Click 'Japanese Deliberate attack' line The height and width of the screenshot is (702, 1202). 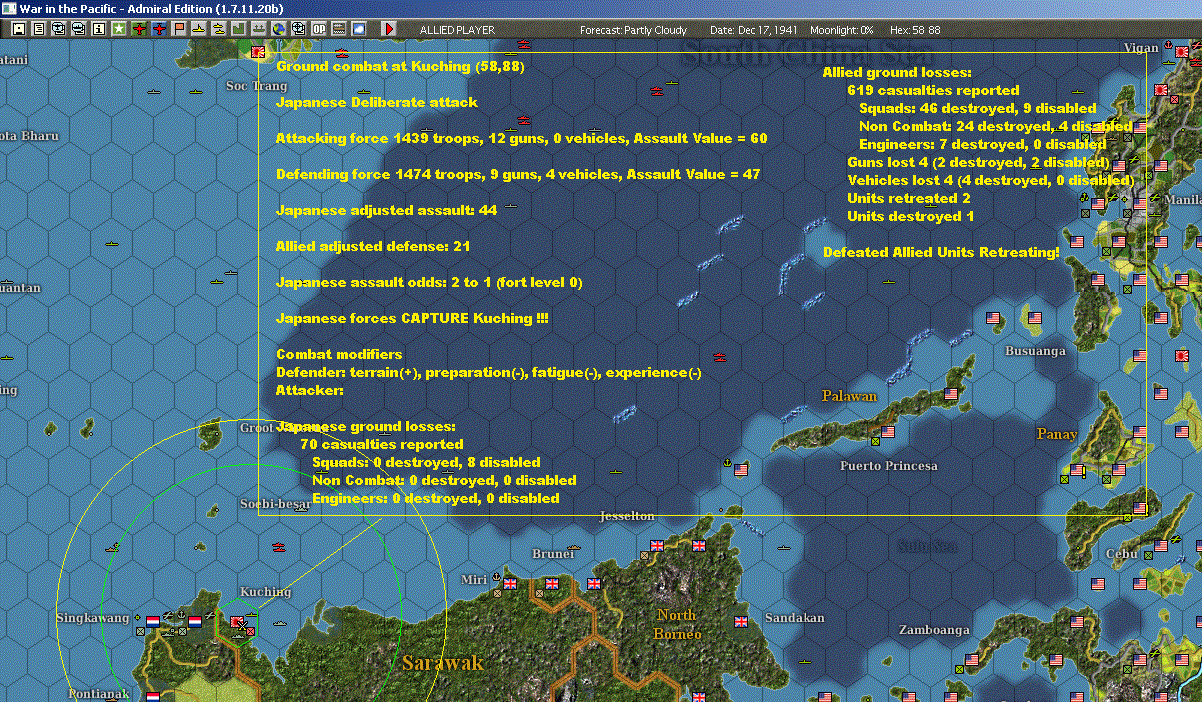(x=377, y=102)
